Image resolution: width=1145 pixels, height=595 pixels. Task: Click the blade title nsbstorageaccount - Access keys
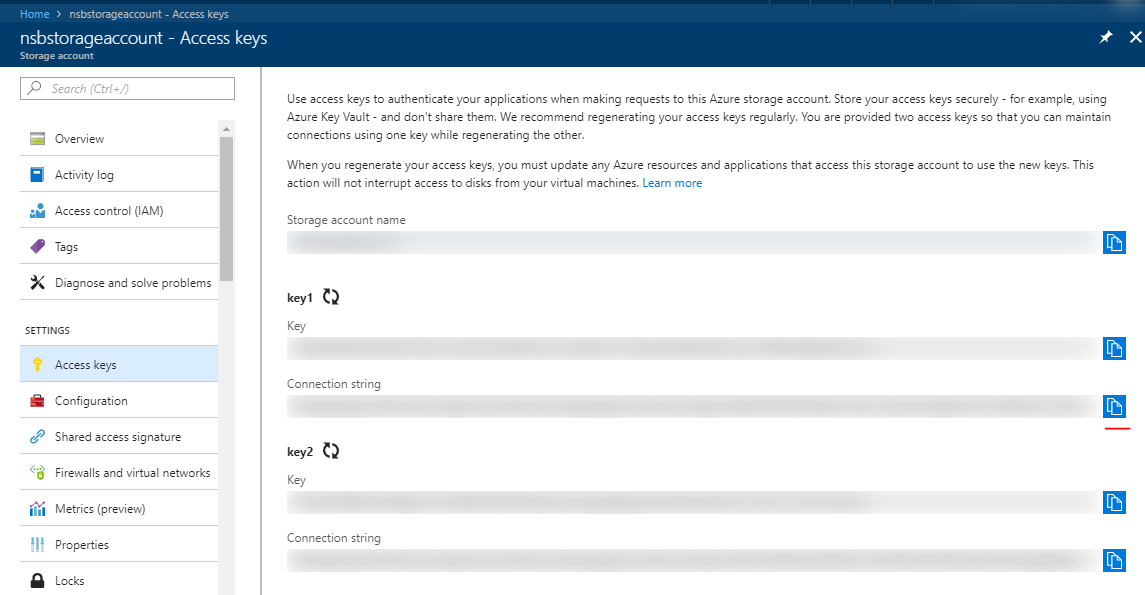[x=143, y=38]
